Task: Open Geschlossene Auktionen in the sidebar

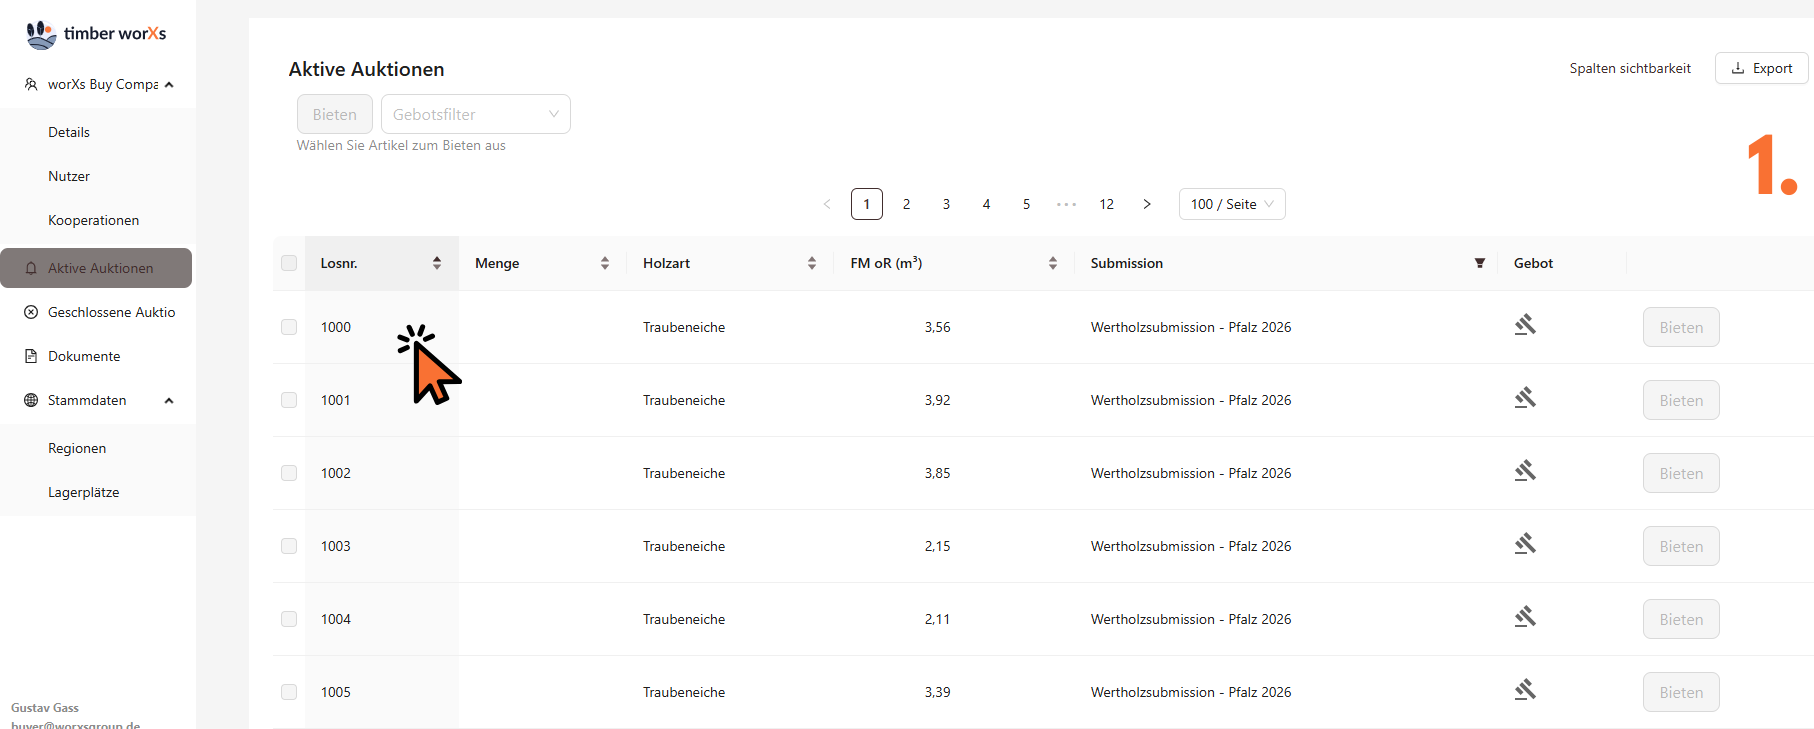Action: coord(111,312)
